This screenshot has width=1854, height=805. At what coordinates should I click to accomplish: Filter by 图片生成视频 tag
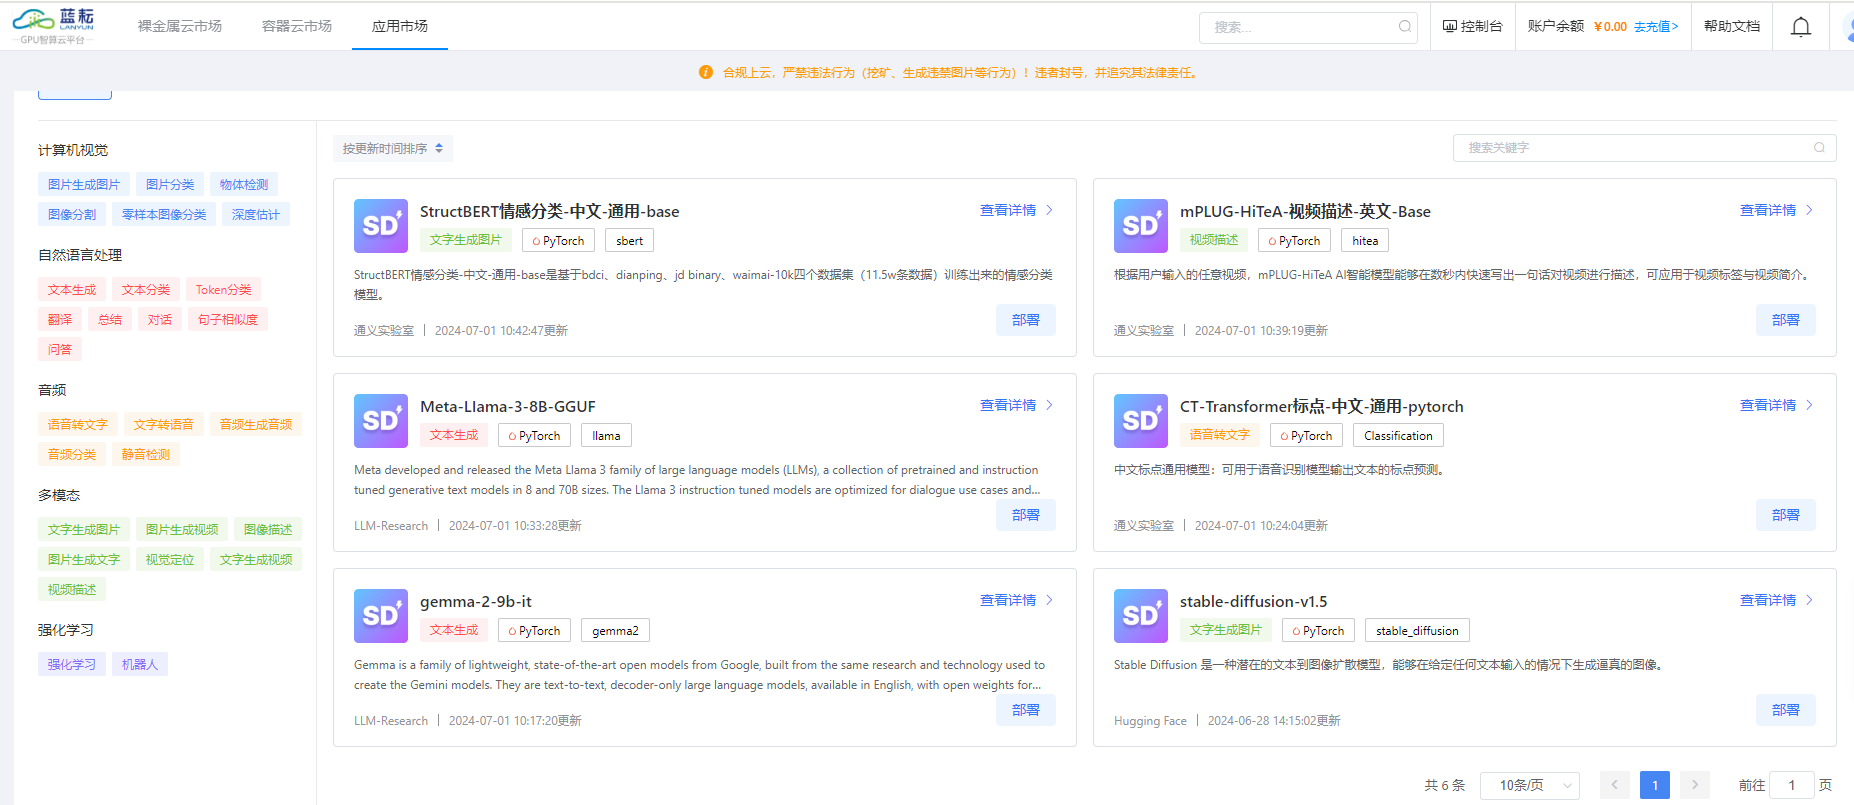point(182,530)
